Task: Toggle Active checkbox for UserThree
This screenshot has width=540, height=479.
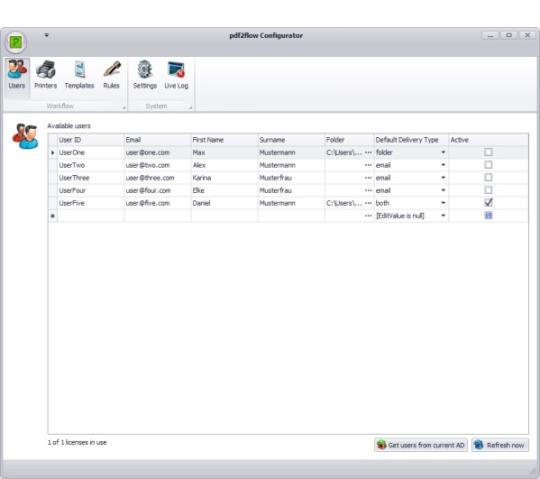Action: click(x=488, y=178)
